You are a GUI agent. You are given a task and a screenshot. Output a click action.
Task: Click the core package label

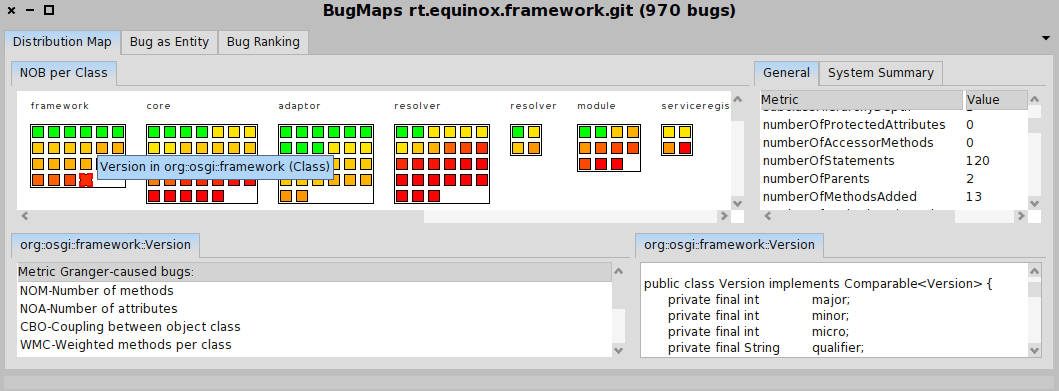click(x=158, y=106)
